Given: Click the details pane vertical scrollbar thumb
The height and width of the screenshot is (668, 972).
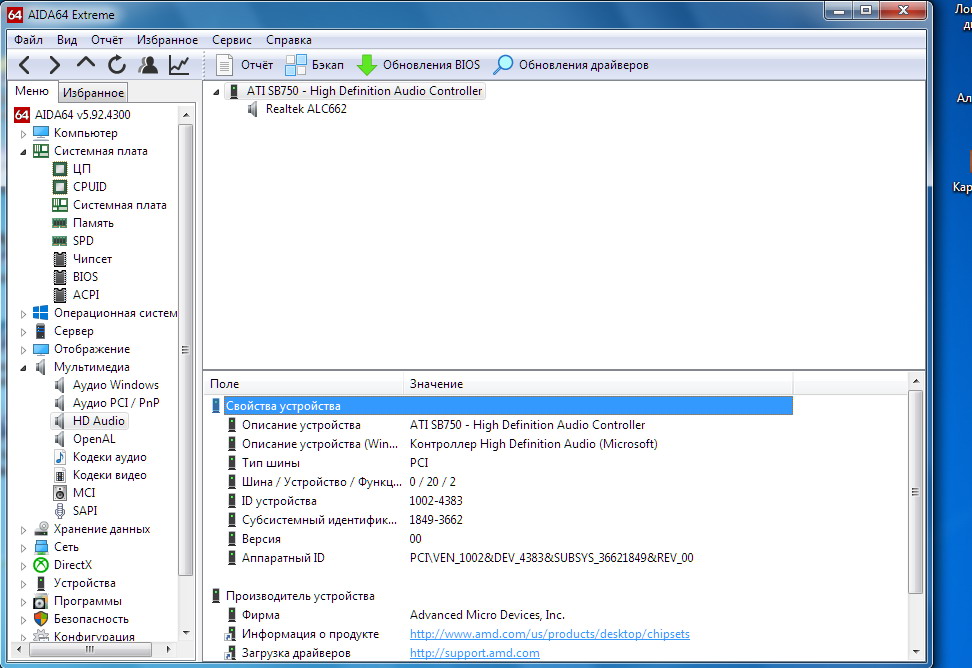Looking at the screenshot, I should (916, 491).
